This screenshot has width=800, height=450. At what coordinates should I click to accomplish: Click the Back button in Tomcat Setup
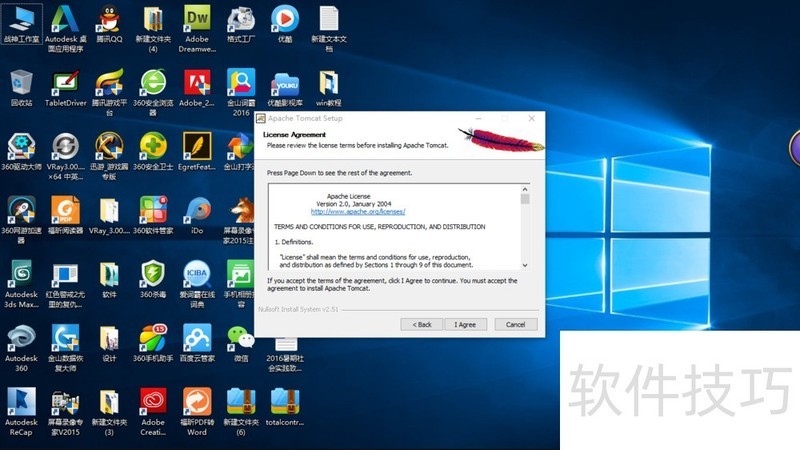coord(421,324)
